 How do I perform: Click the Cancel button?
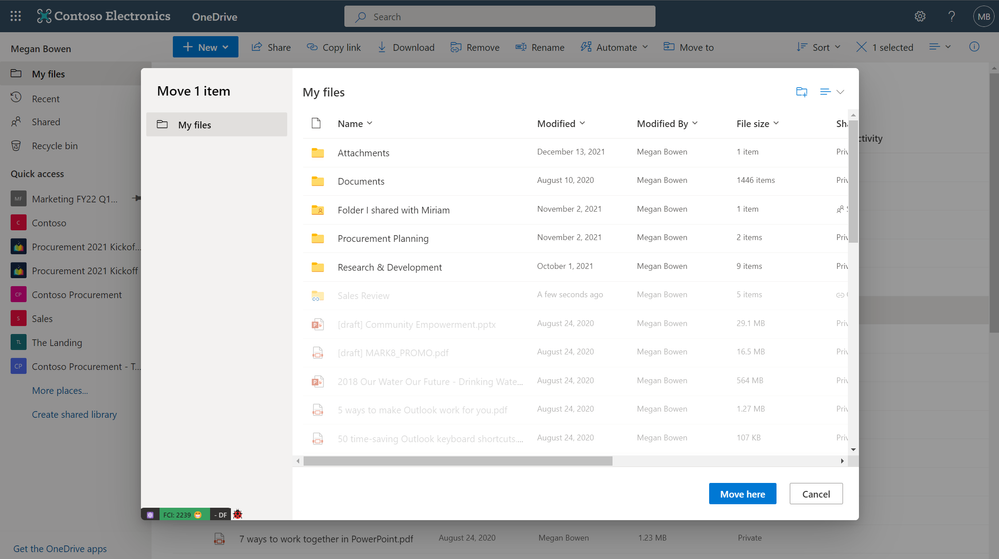816,494
